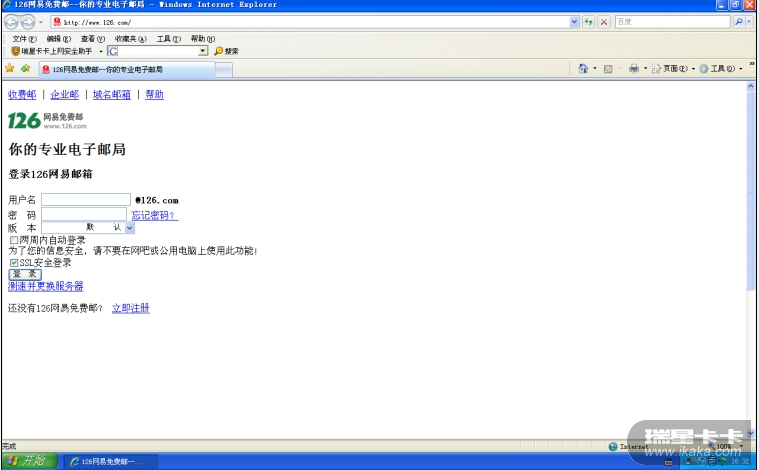Uncheck the SSL安全登录 checkbox

click(x=14, y=263)
